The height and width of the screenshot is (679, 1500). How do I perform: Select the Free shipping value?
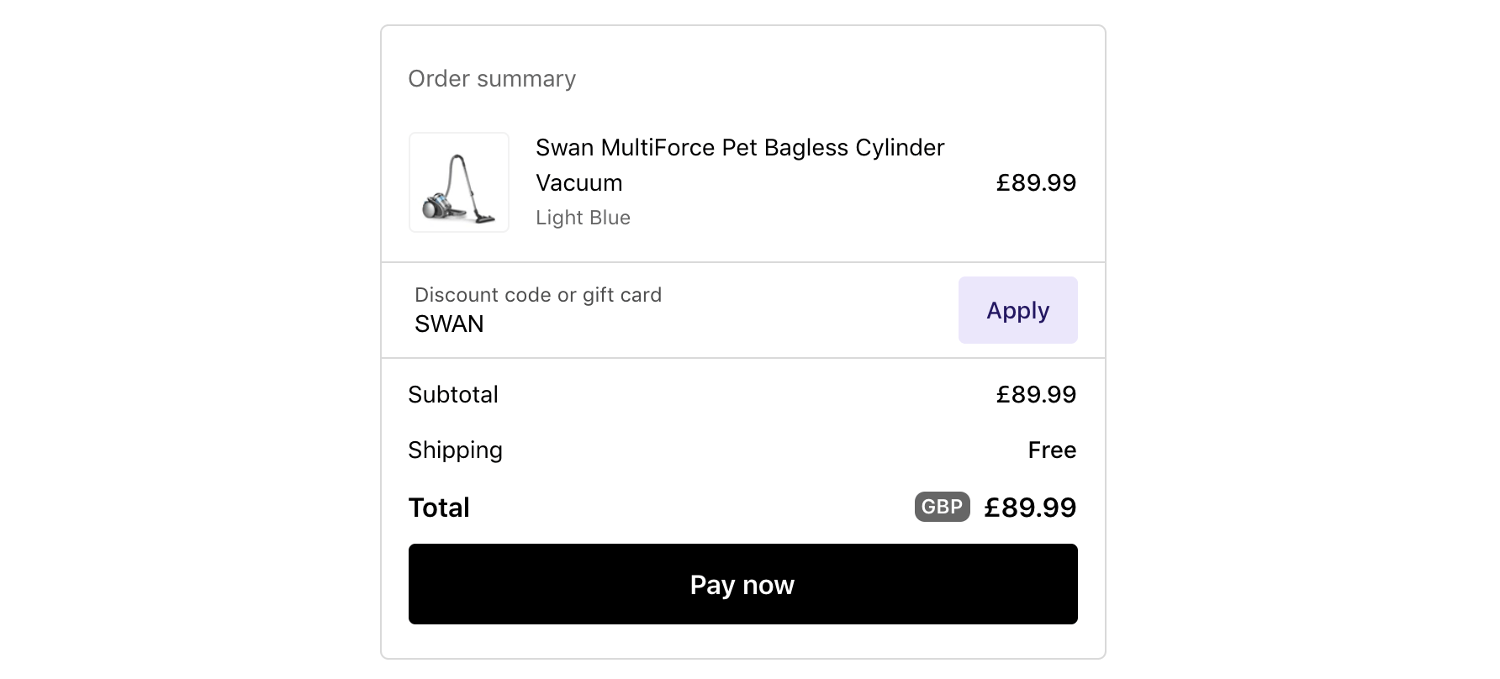(1052, 450)
